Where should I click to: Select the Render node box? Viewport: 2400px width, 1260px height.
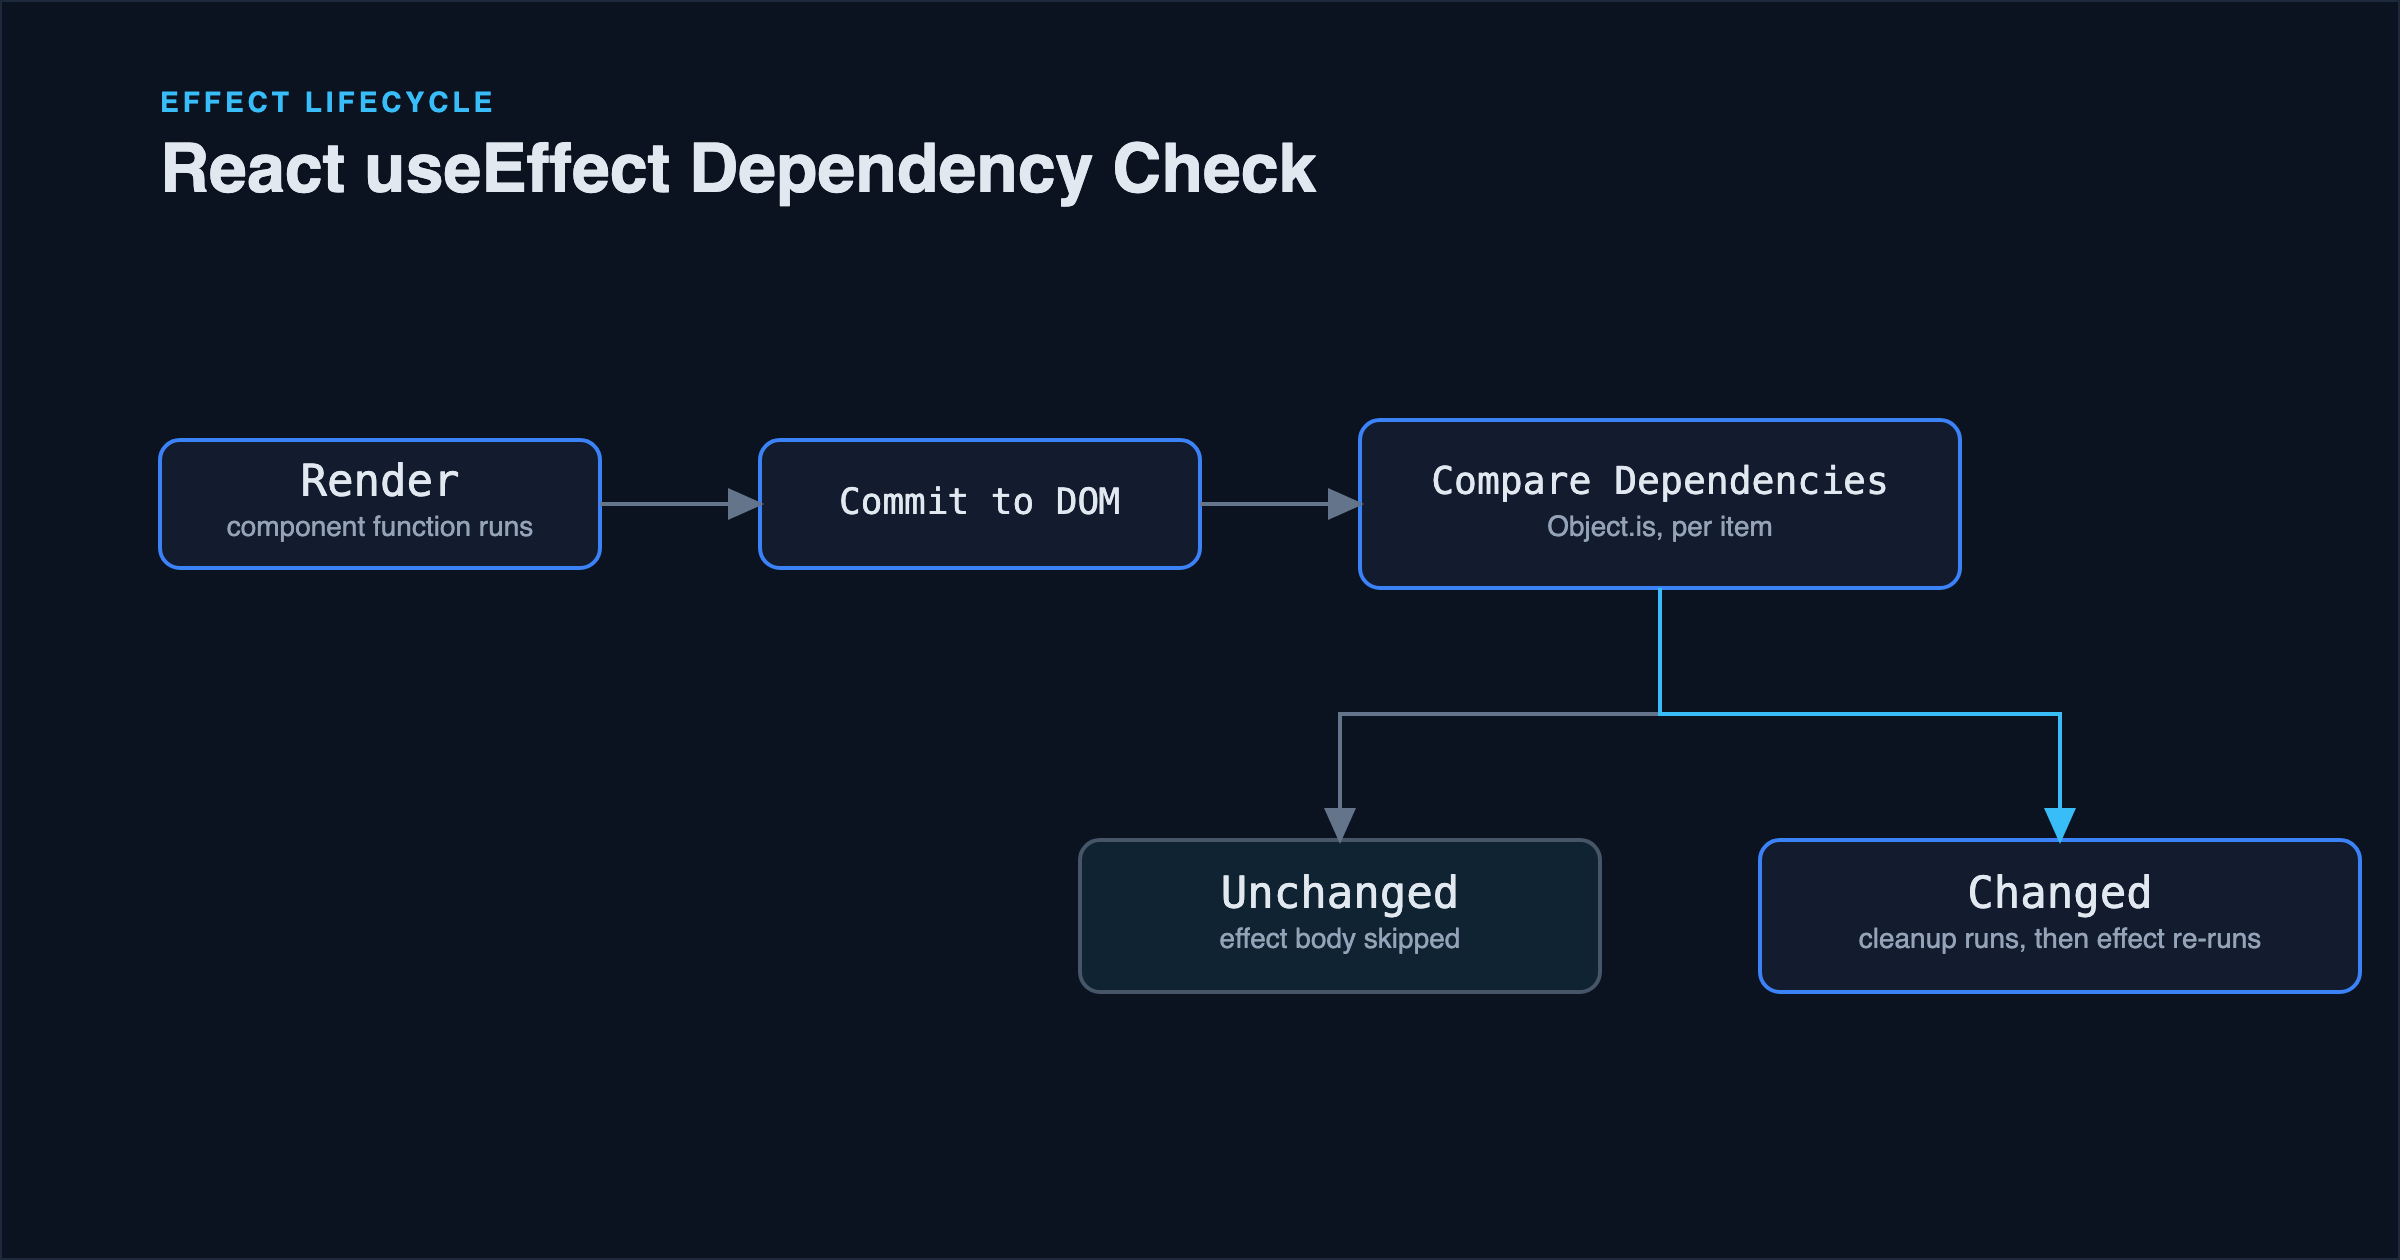point(380,504)
